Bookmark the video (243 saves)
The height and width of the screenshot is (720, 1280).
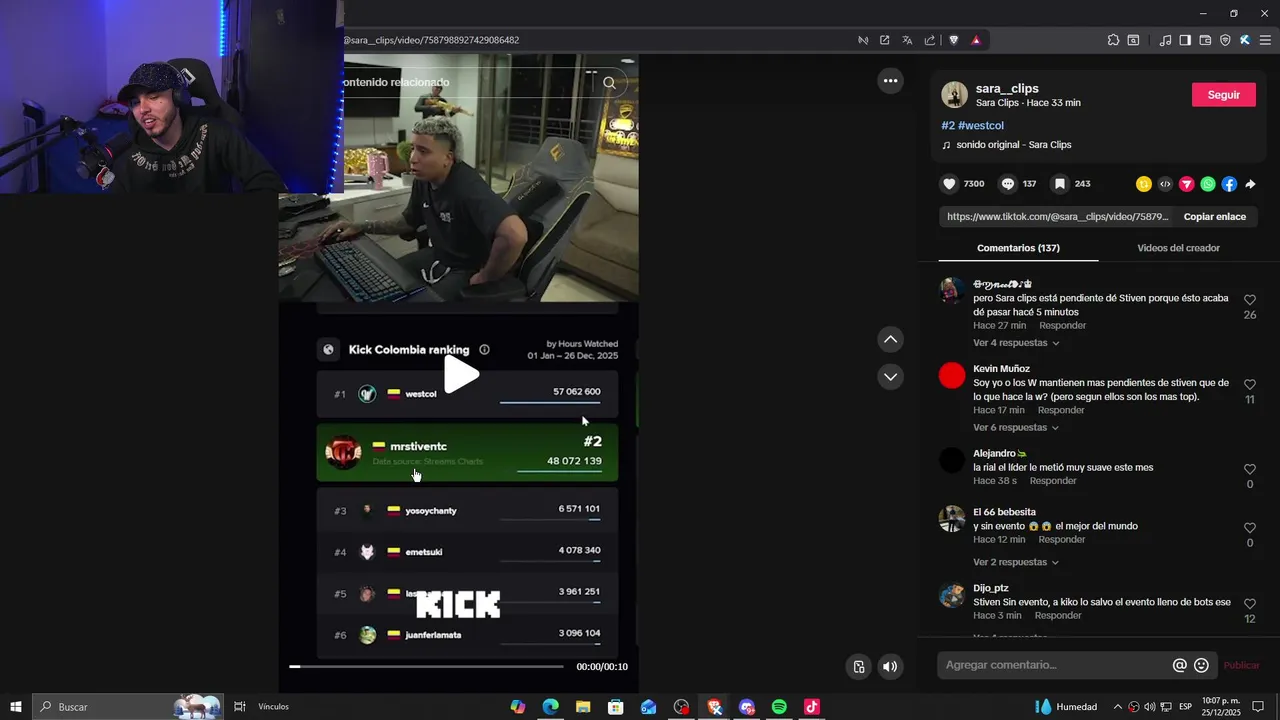pyautogui.click(x=1060, y=184)
